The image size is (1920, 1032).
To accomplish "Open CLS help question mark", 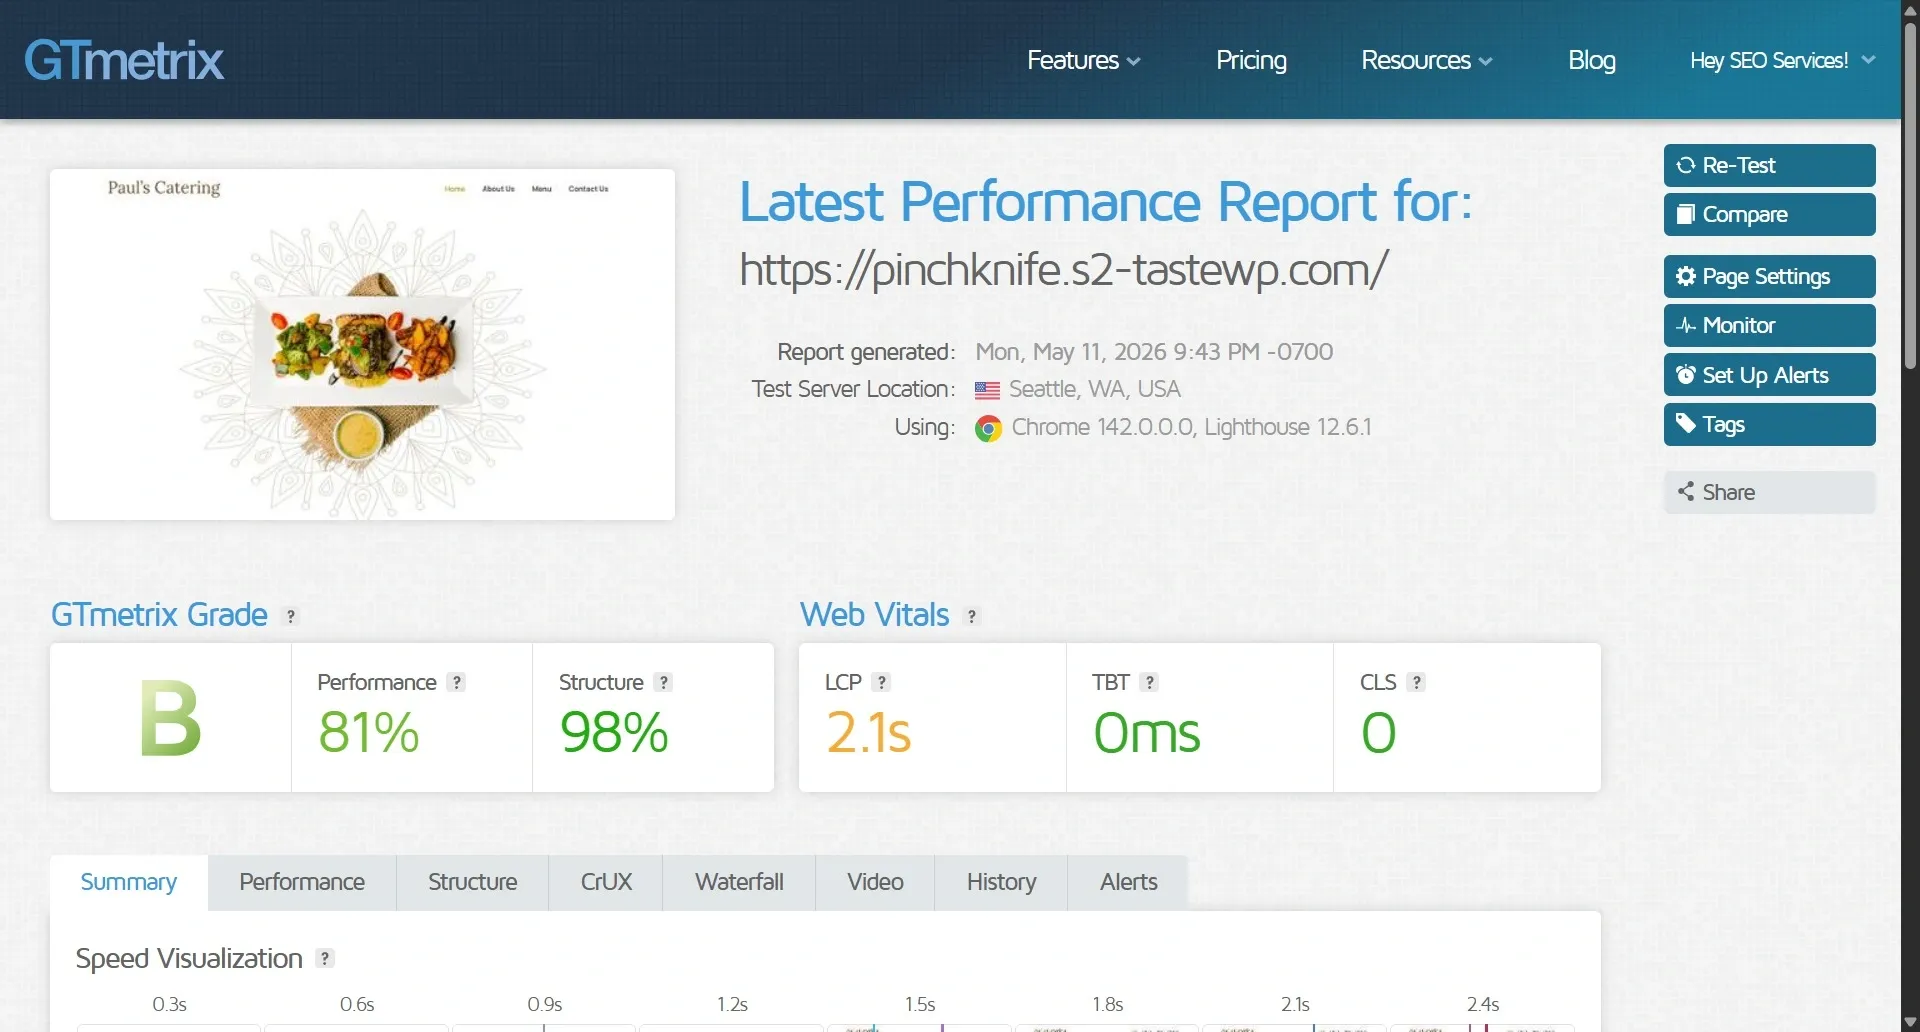I will click(x=1416, y=682).
